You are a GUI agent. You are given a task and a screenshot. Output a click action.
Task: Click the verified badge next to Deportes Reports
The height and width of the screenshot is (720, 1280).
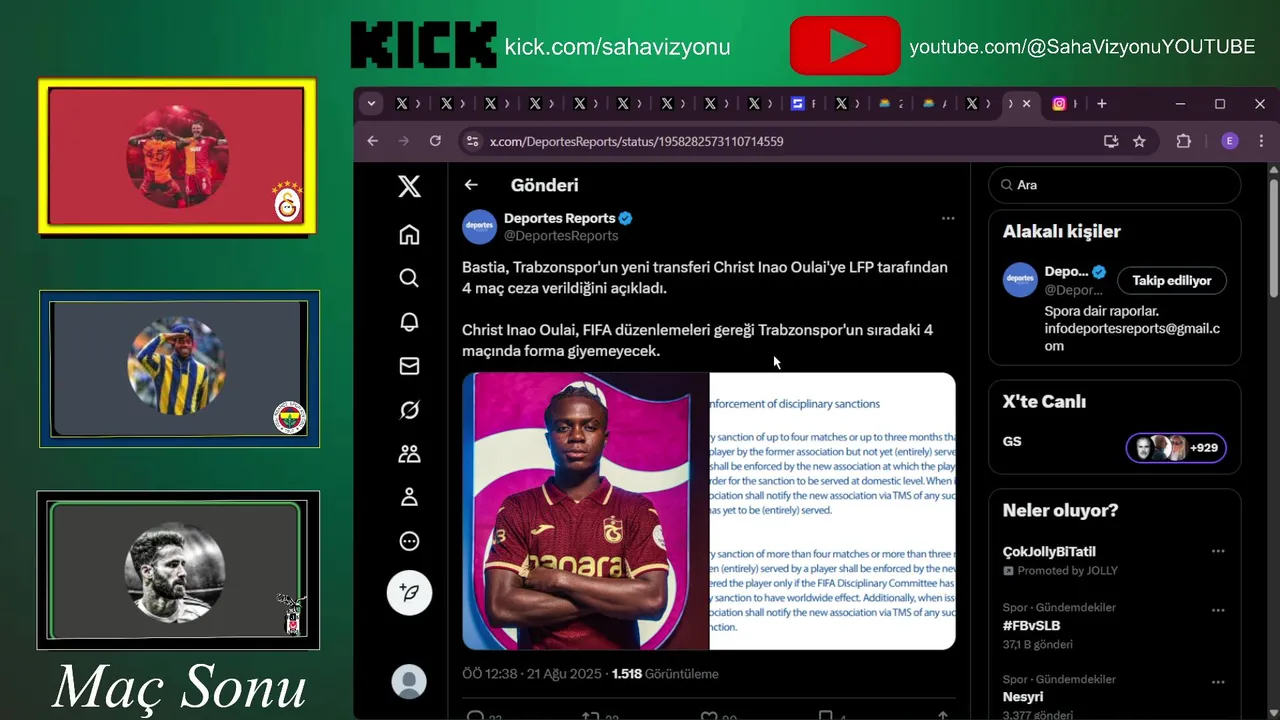[626, 218]
